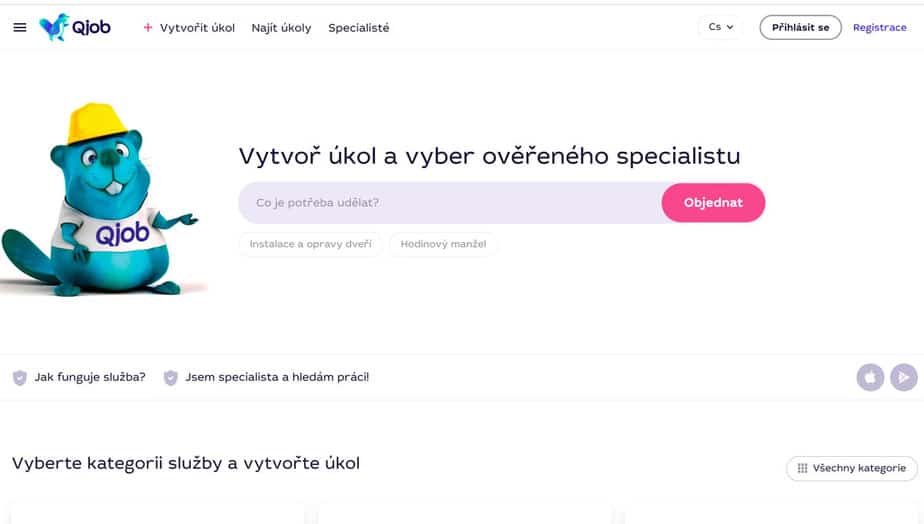Click grid icon in Všechny kategorie
The image size is (924, 524).
point(802,468)
